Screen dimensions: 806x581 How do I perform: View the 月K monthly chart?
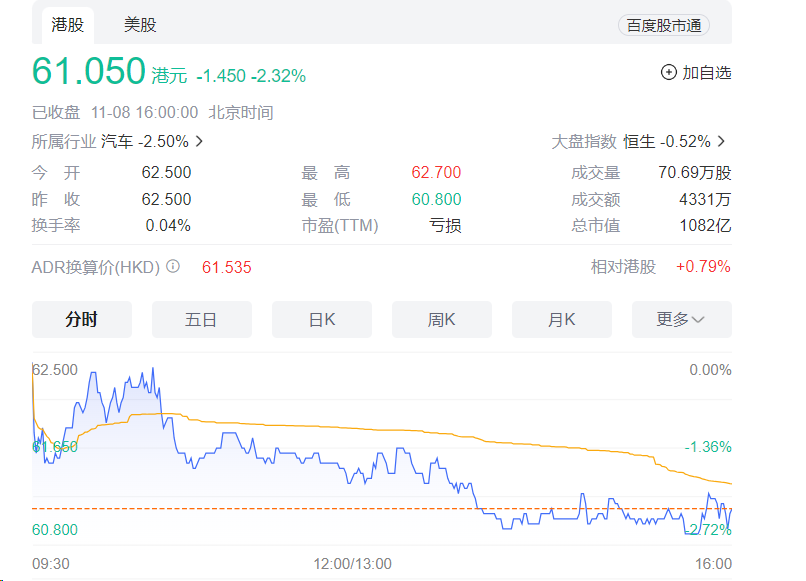pos(561,319)
